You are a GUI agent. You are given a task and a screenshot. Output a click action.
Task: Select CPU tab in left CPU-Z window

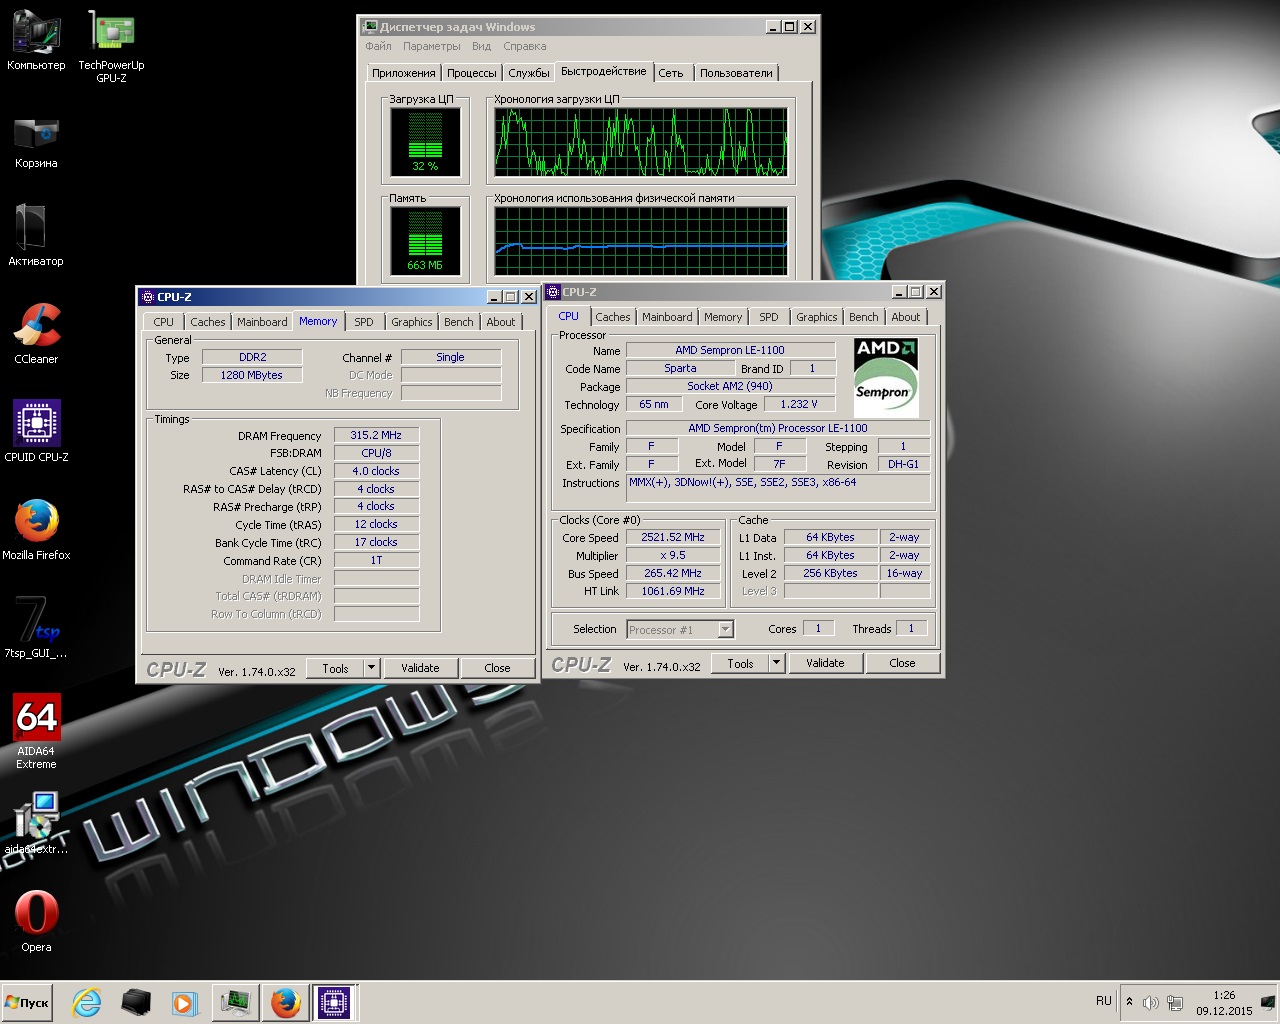tap(163, 322)
